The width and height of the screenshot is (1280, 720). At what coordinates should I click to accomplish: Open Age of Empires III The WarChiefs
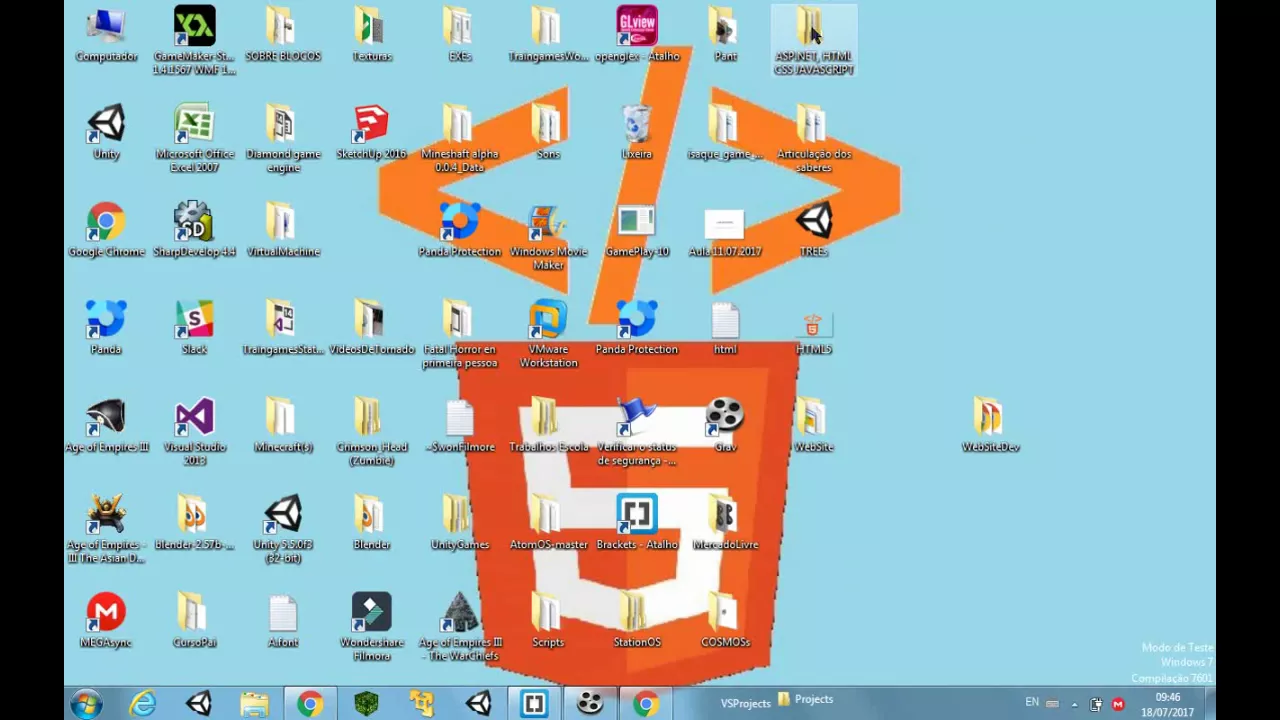(459, 627)
